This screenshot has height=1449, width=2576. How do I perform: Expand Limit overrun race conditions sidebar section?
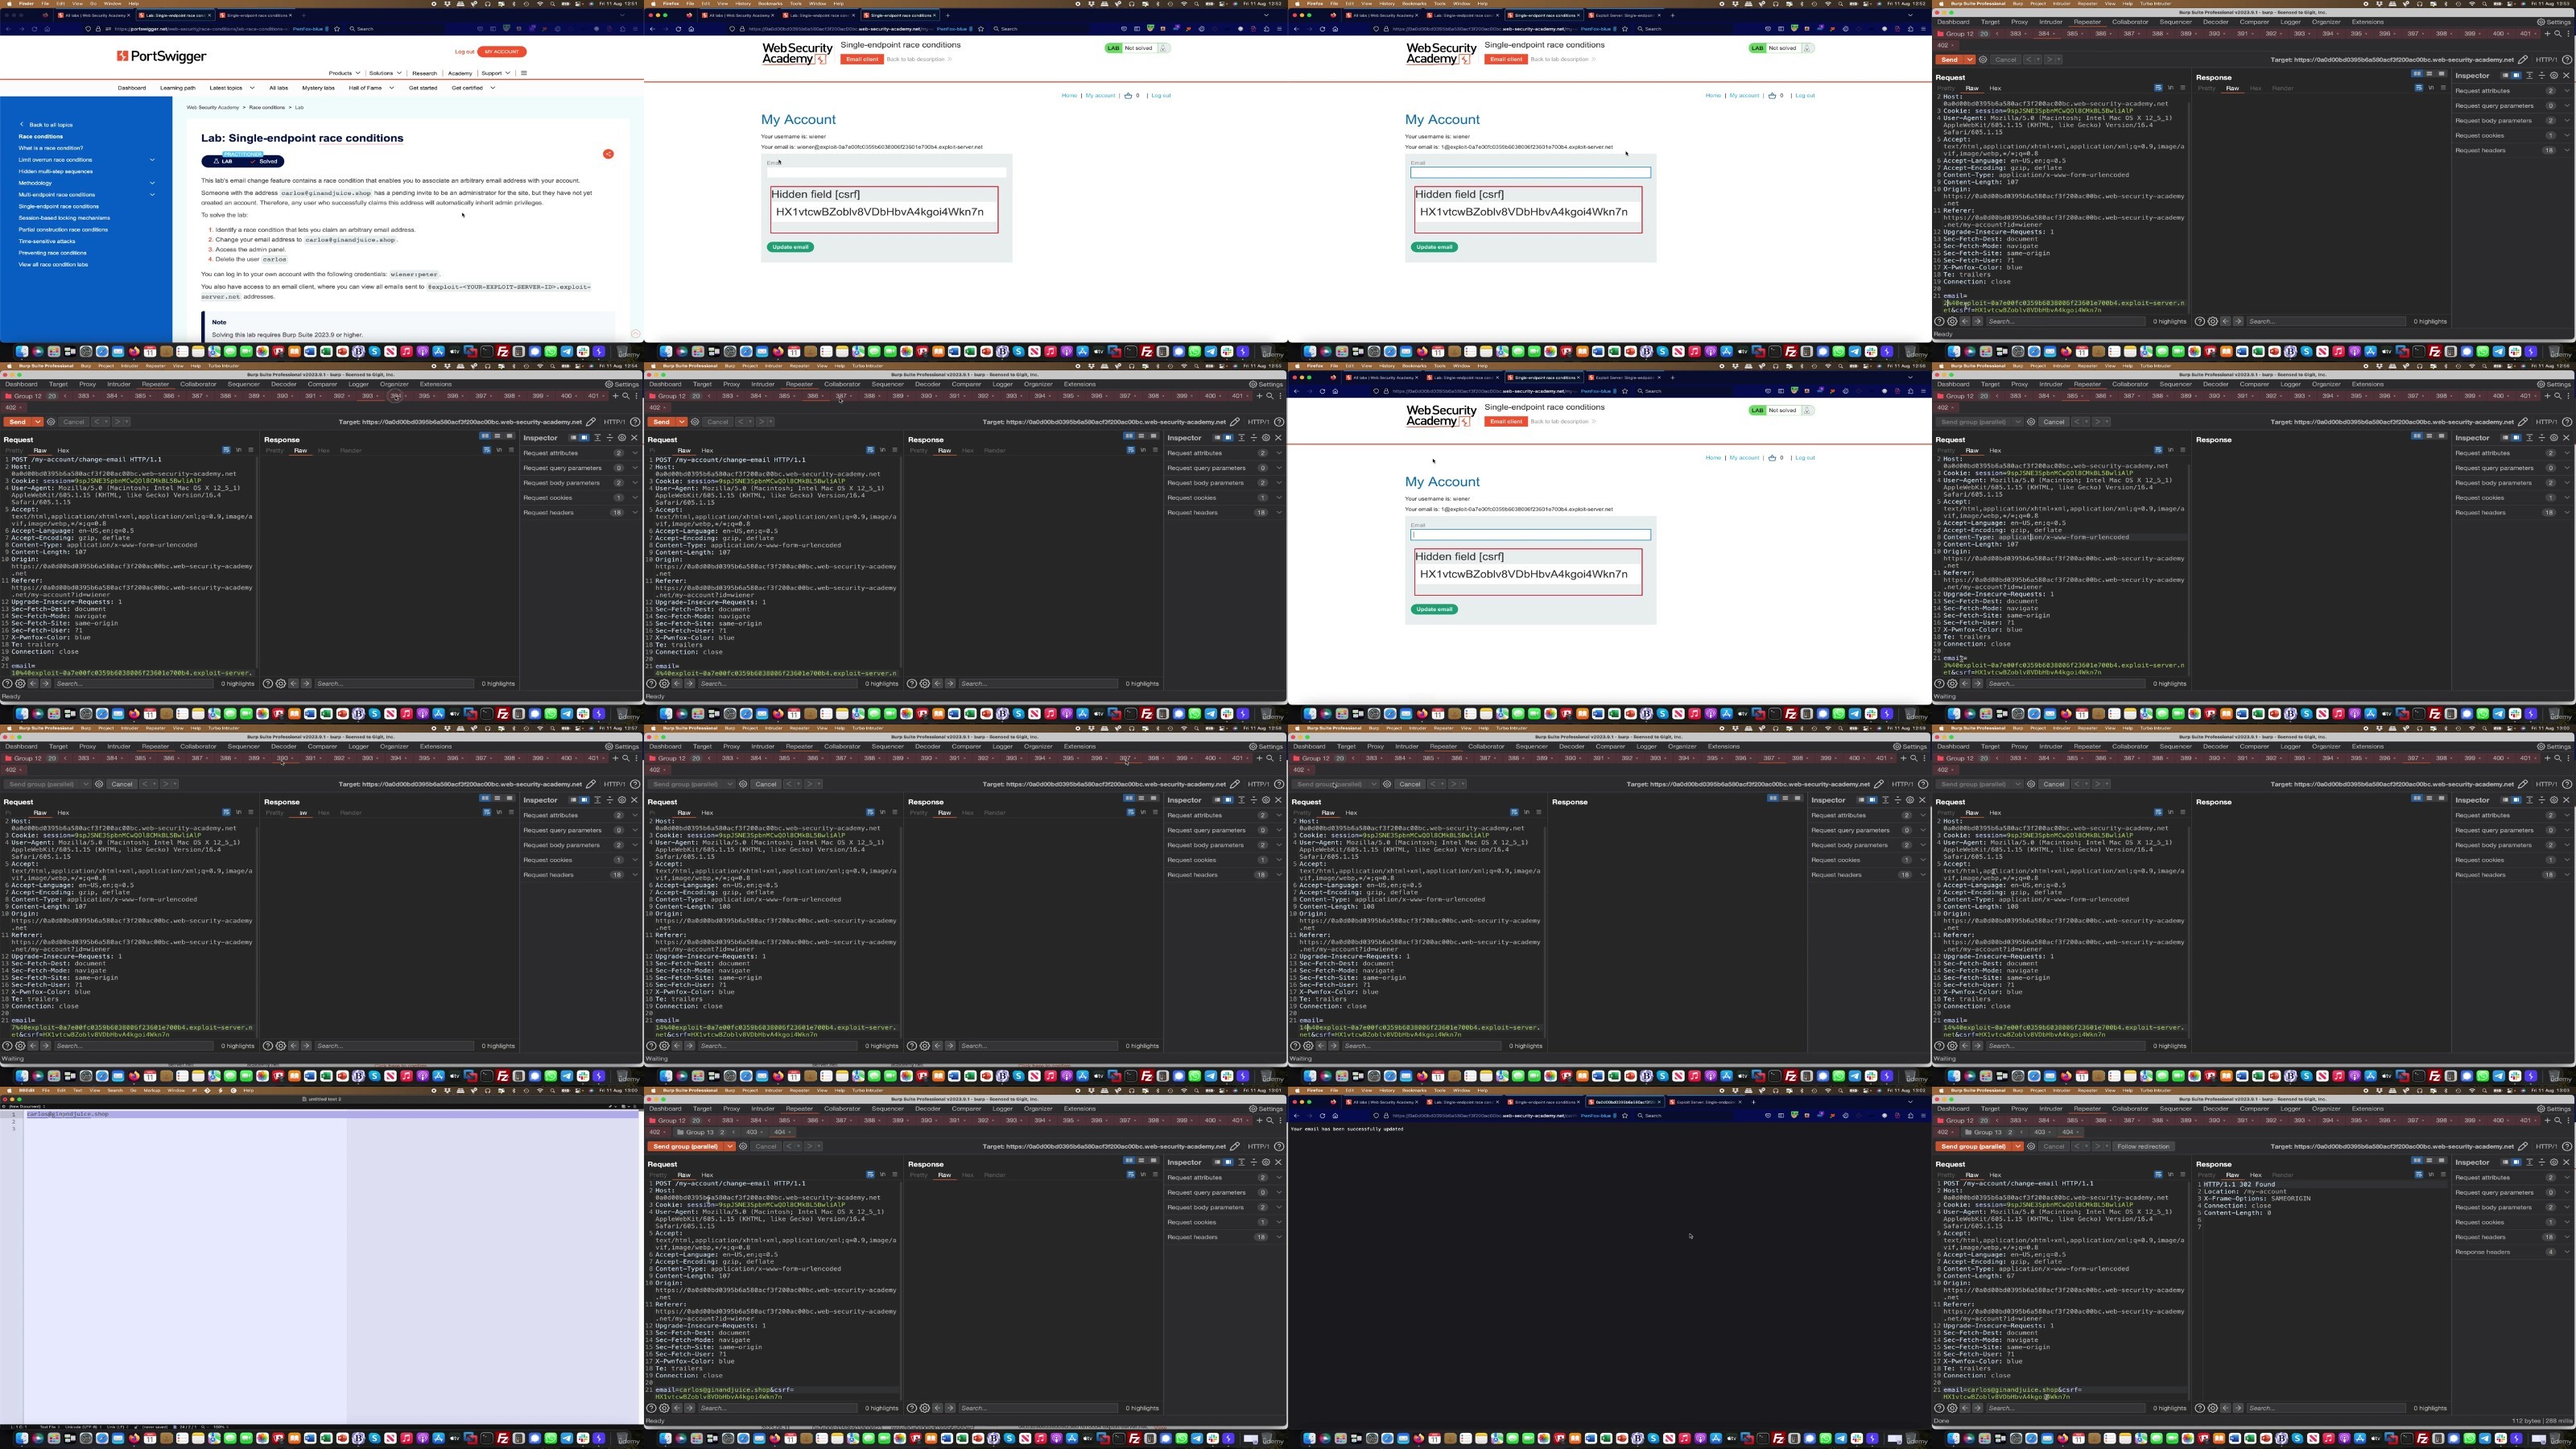[x=152, y=160]
